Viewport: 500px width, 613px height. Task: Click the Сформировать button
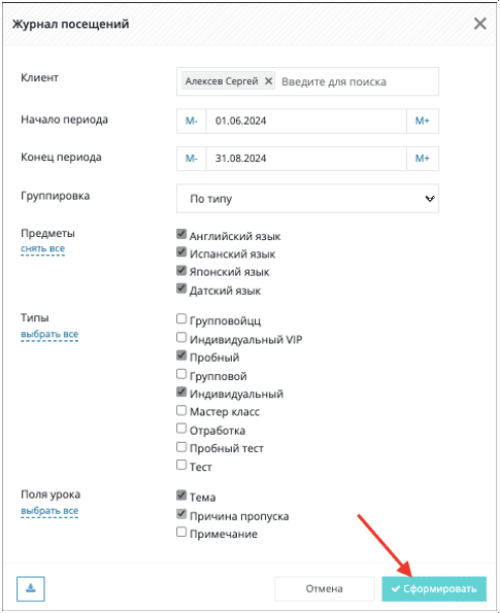434,589
